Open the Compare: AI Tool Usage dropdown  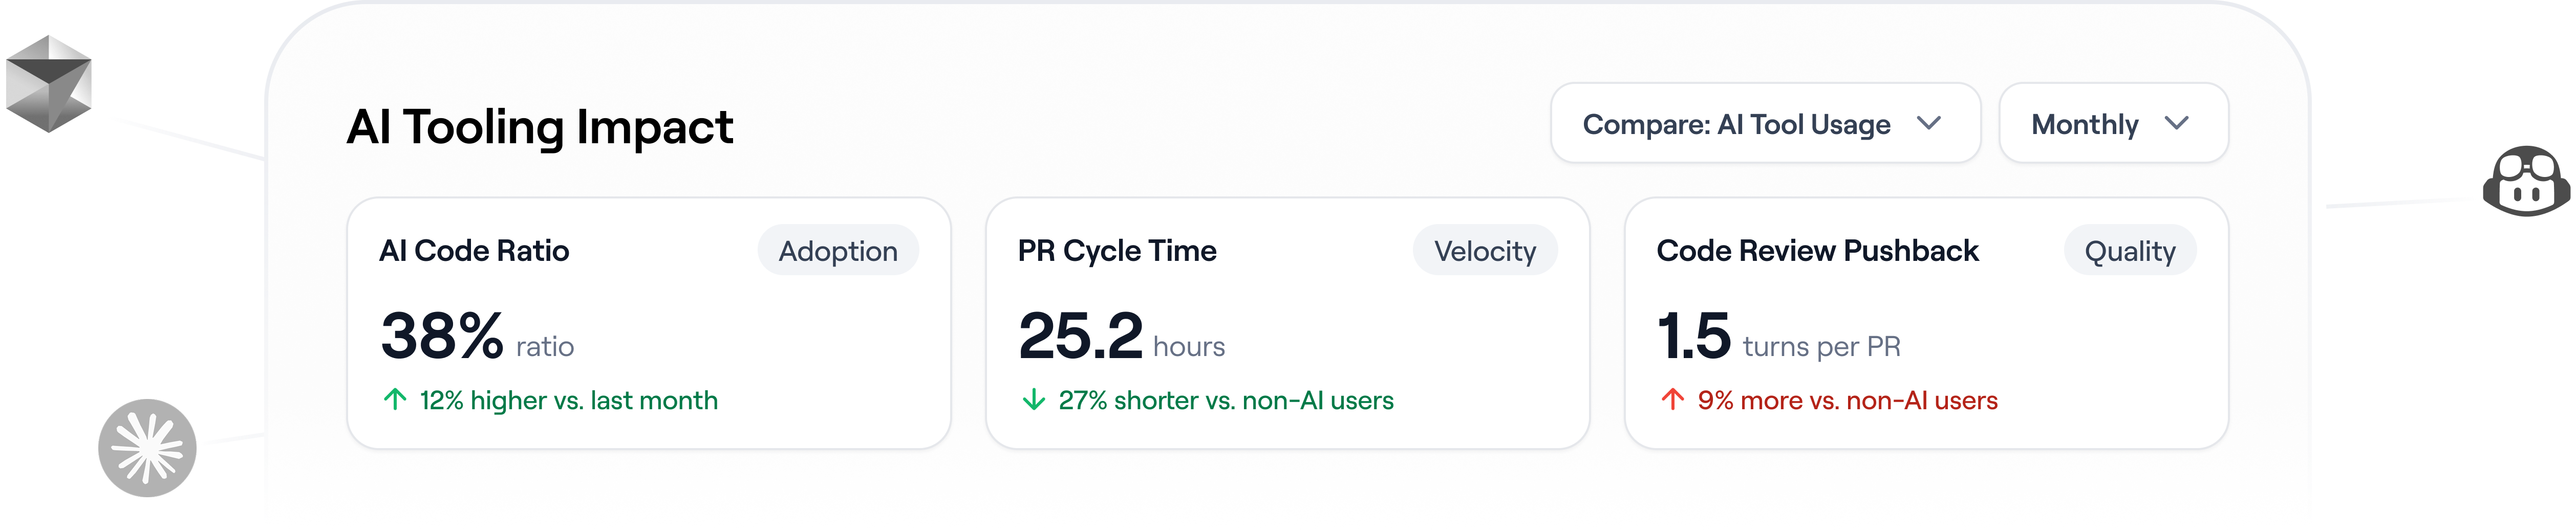click(1765, 123)
